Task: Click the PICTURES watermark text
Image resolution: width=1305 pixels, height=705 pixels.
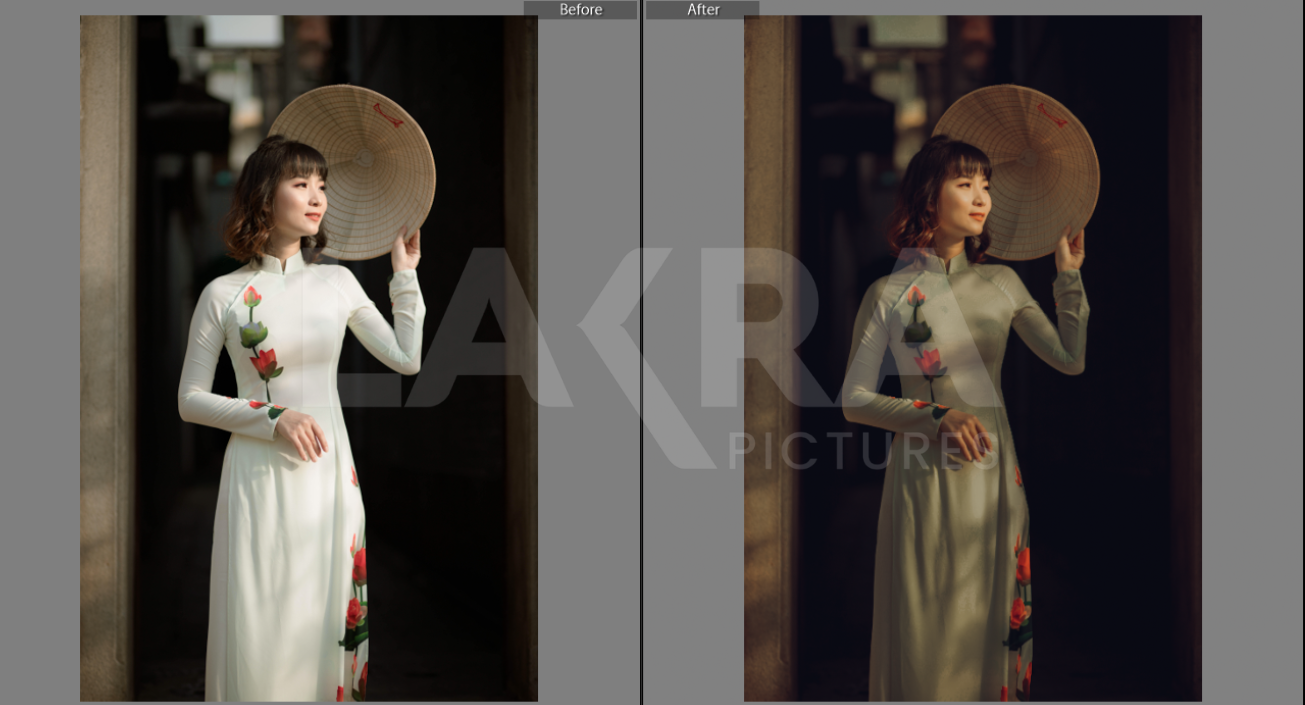Action: click(x=860, y=450)
